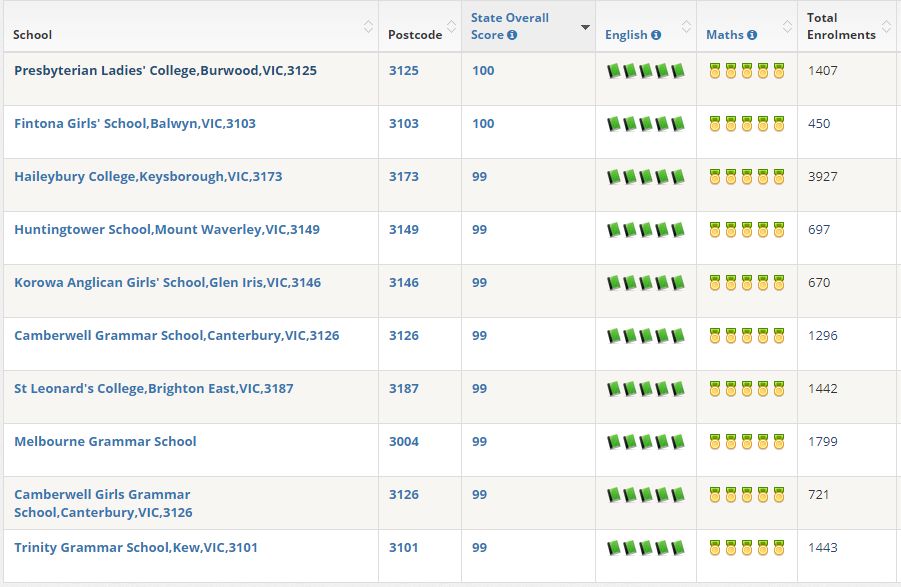Click Maths medal rating for Trinity Grammar
This screenshot has width=901, height=587.
click(746, 547)
